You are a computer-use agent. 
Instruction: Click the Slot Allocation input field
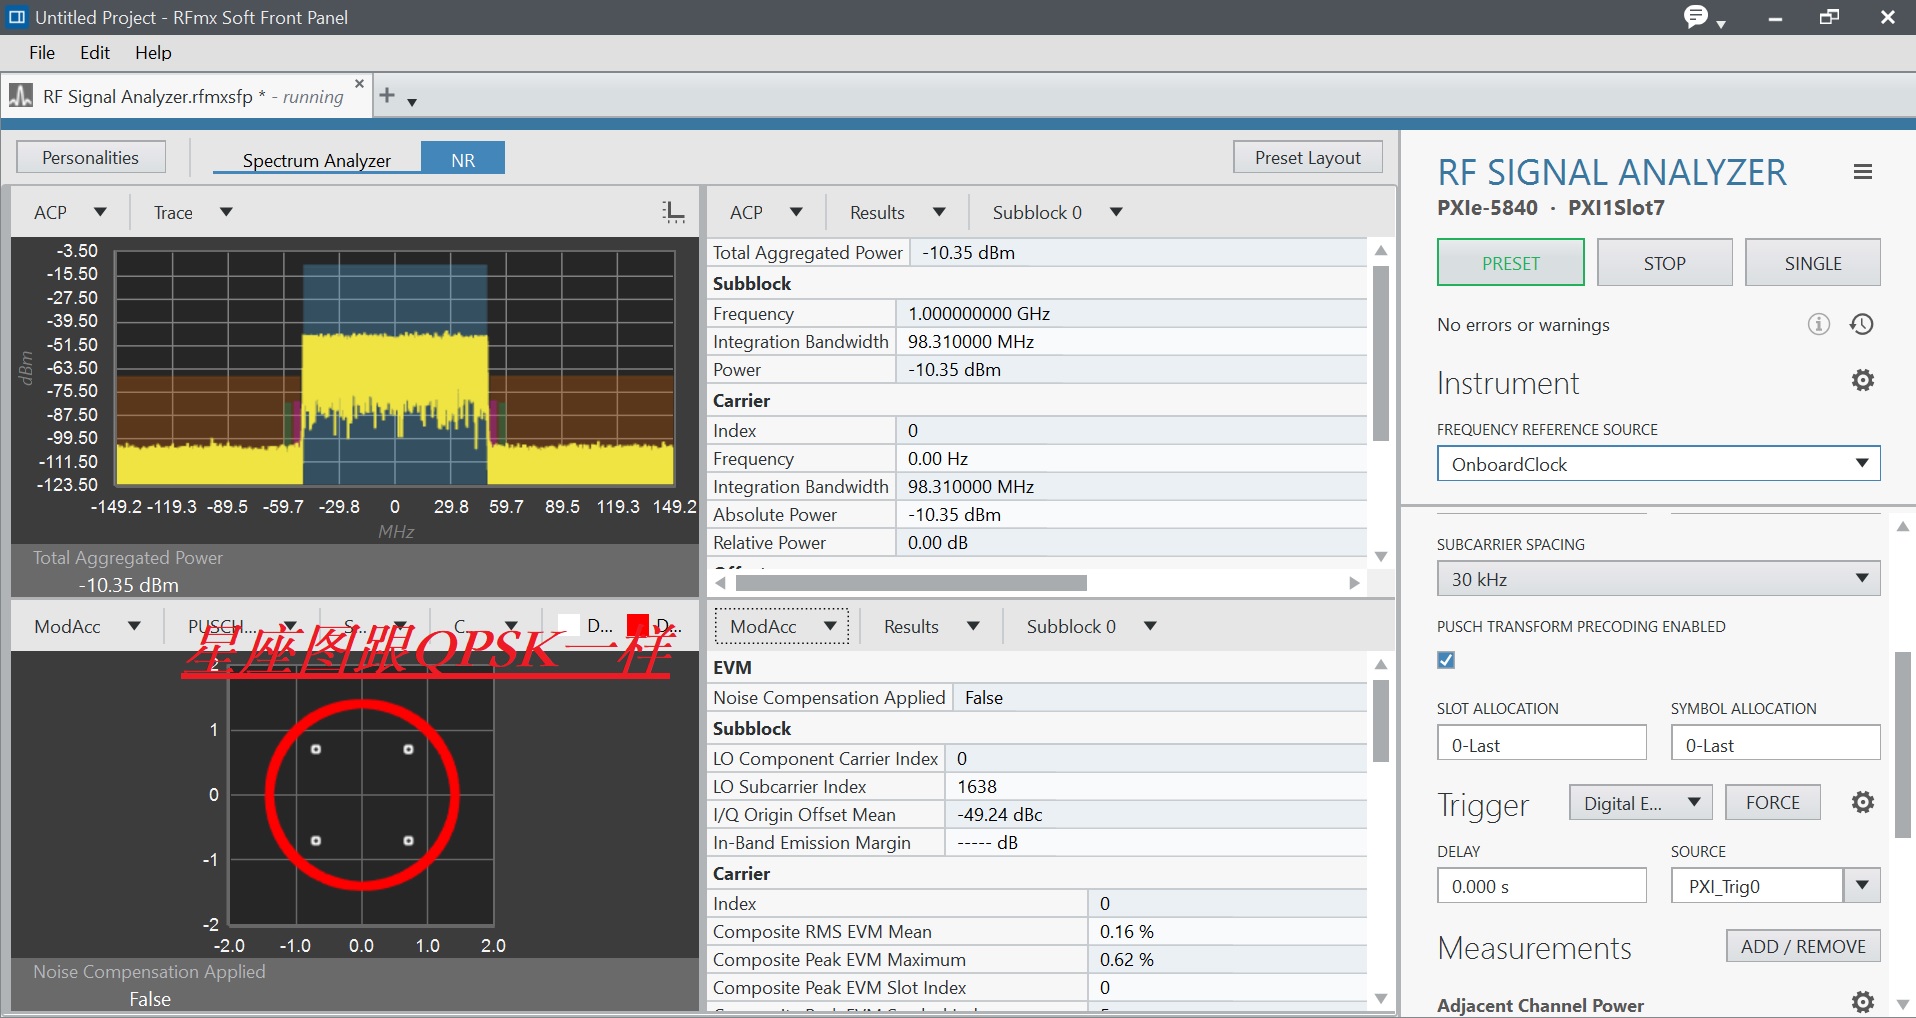(x=1541, y=744)
